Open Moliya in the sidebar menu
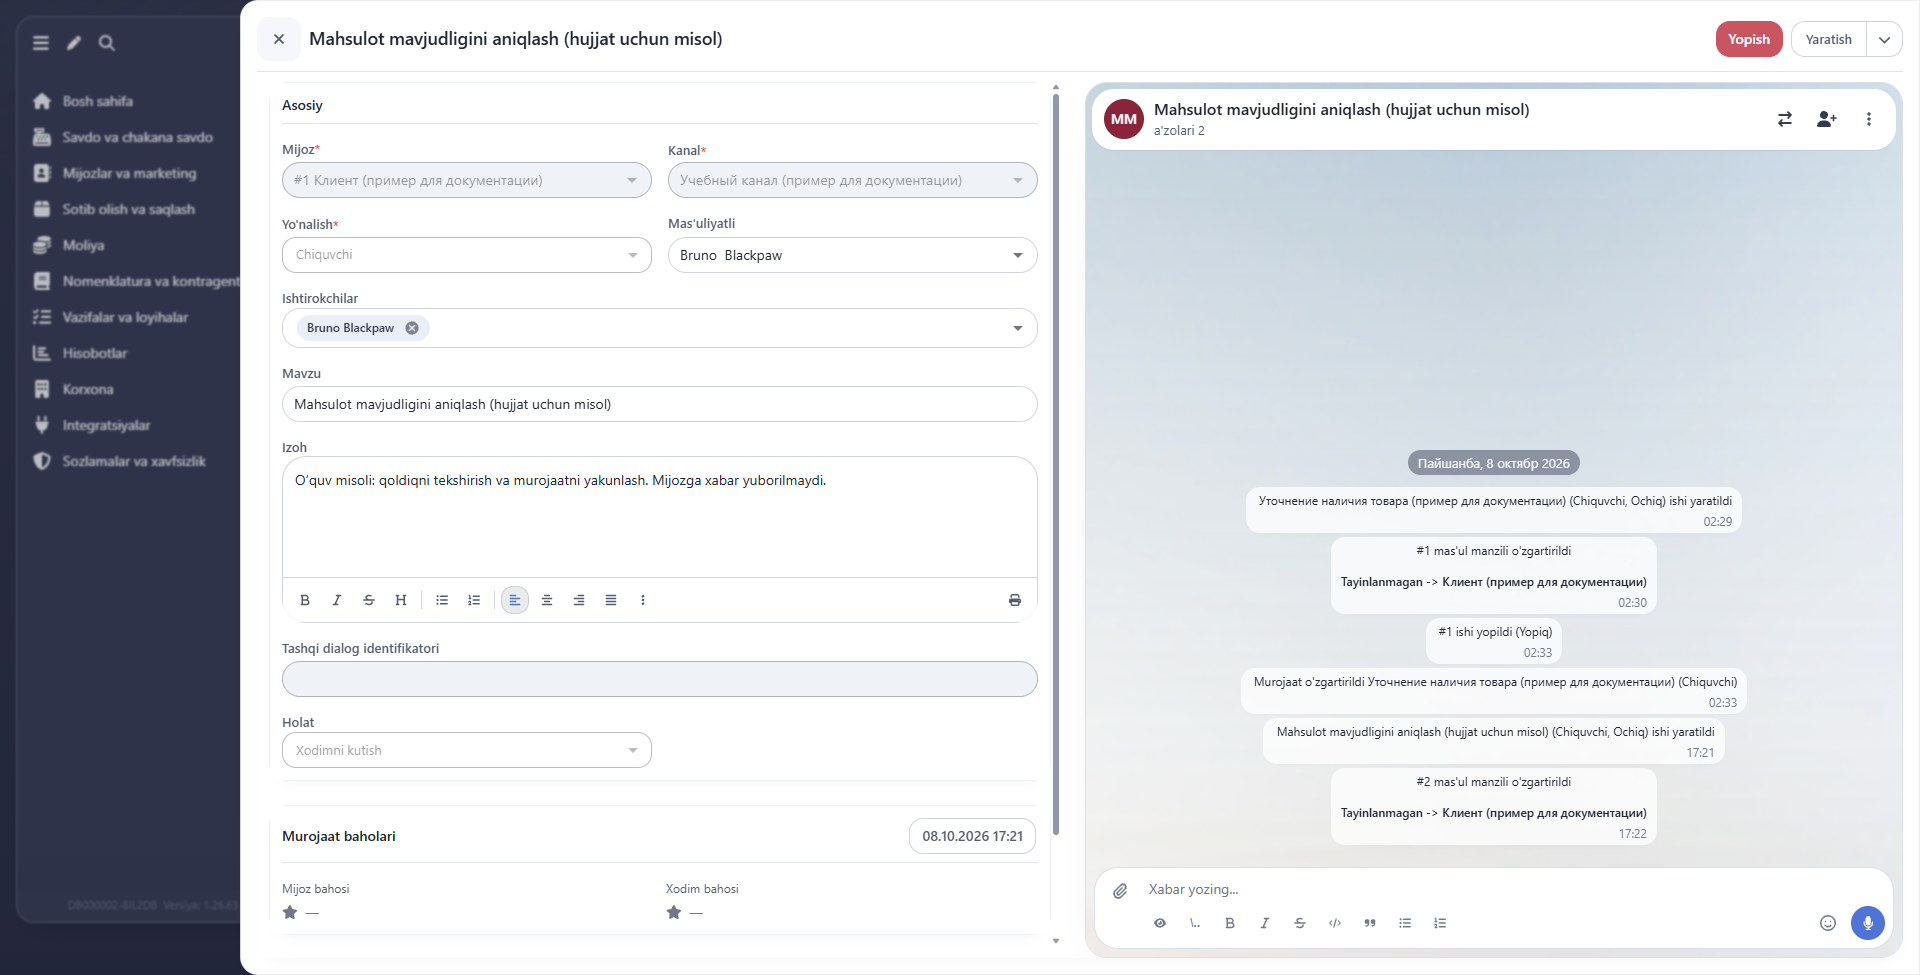This screenshot has width=1920, height=975. [83, 245]
